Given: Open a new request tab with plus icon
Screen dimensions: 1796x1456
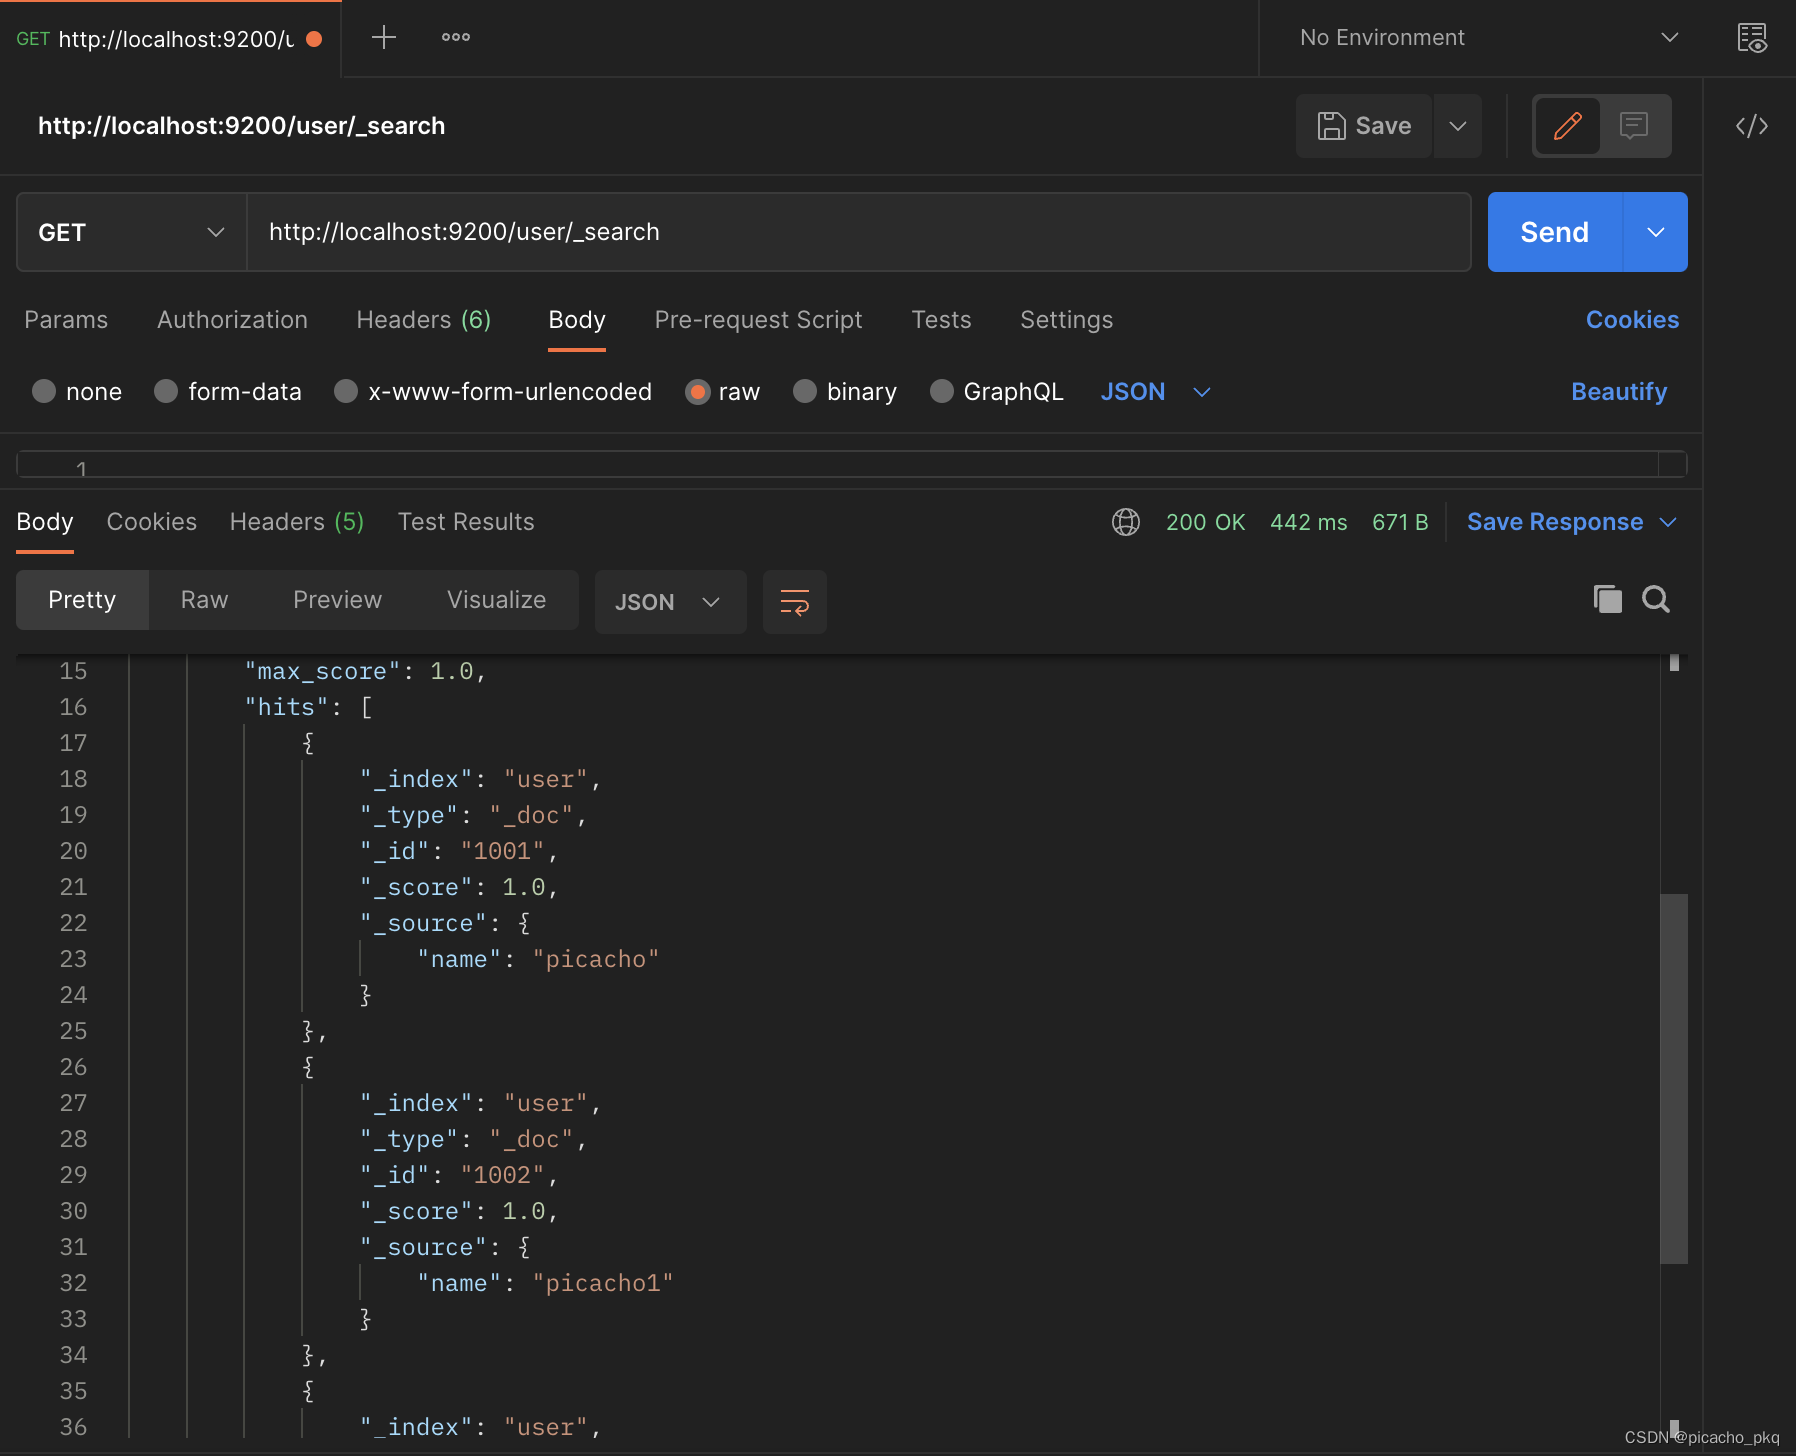Looking at the screenshot, I should 384,38.
